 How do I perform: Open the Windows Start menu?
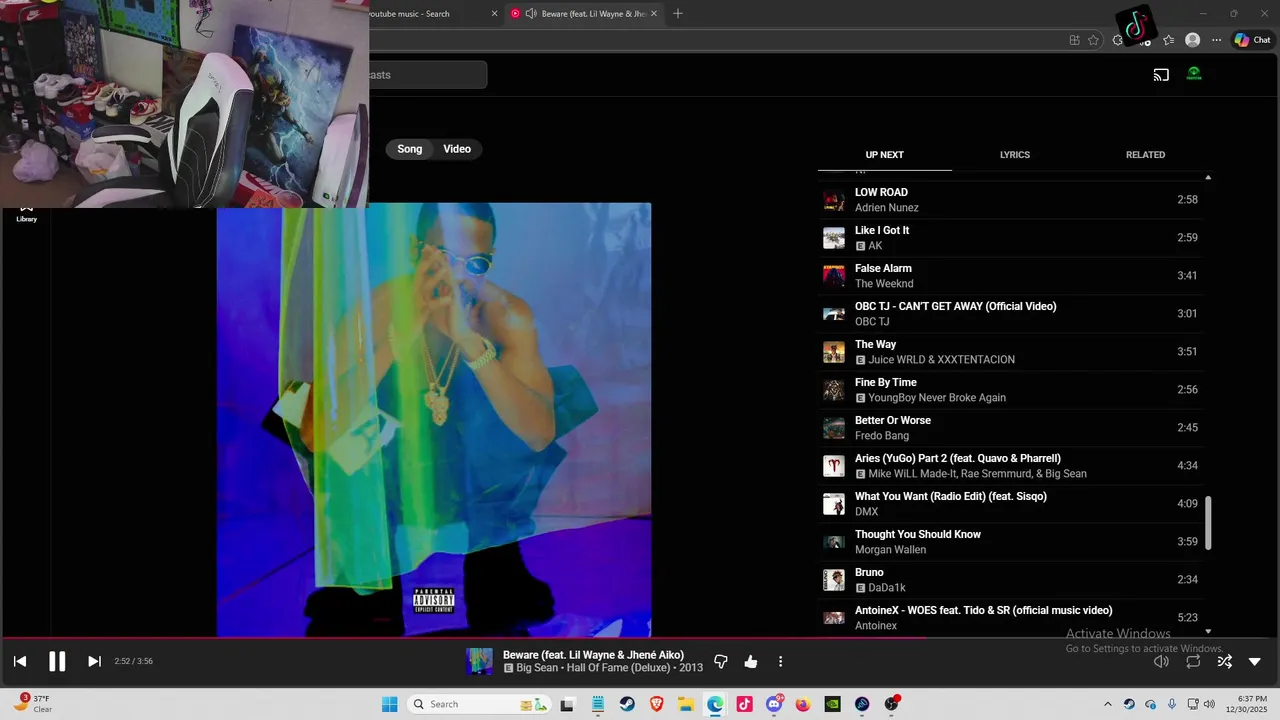389,704
